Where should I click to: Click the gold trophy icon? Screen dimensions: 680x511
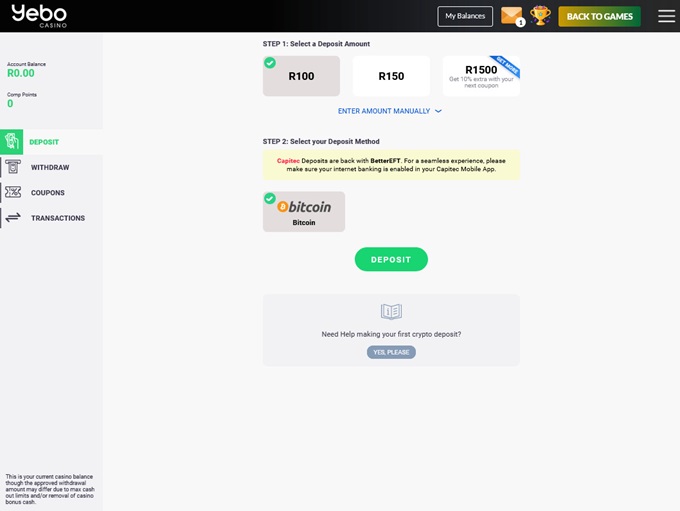(x=540, y=15)
